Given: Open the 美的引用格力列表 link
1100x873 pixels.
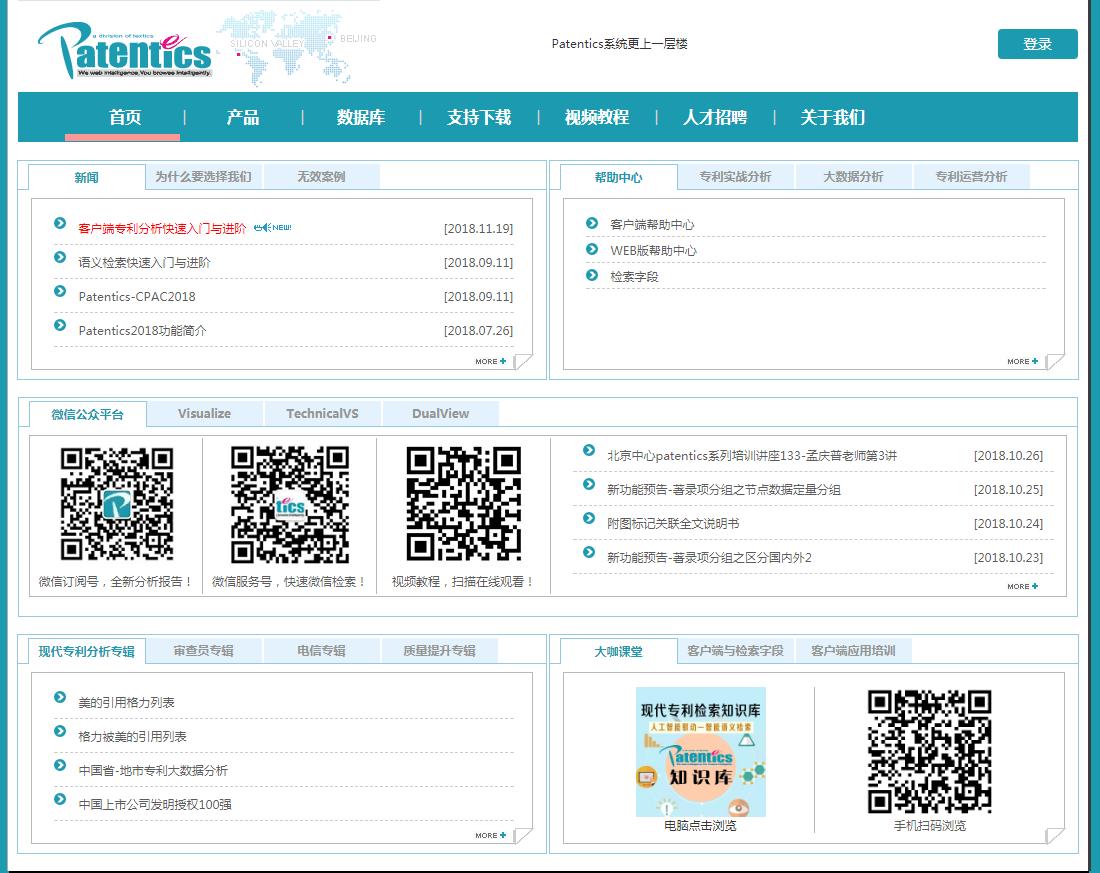Looking at the screenshot, I should point(126,702).
